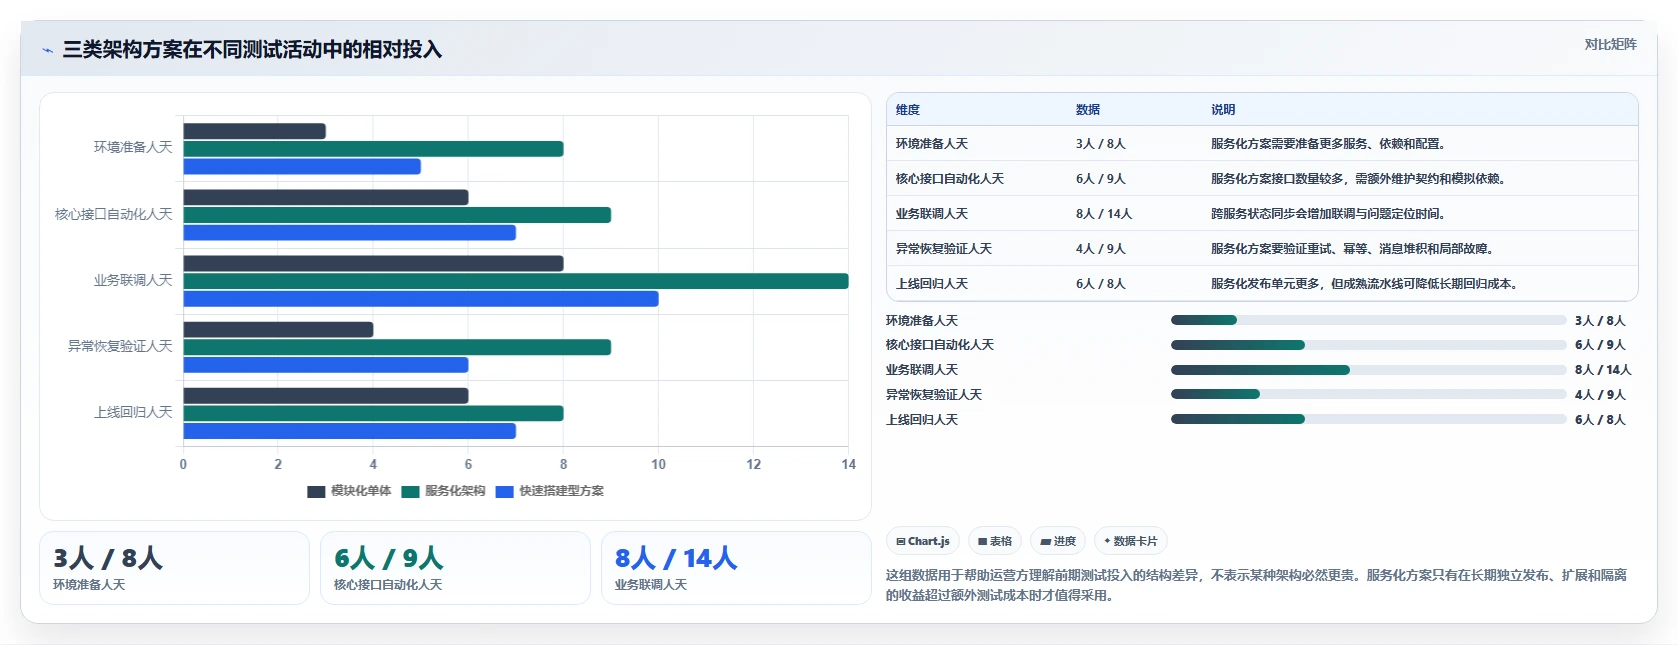Open the 6人 / 9人 核心接口自动化人天 card
Image resolution: width=1678 pixels, height=645 pixels.
456,568
